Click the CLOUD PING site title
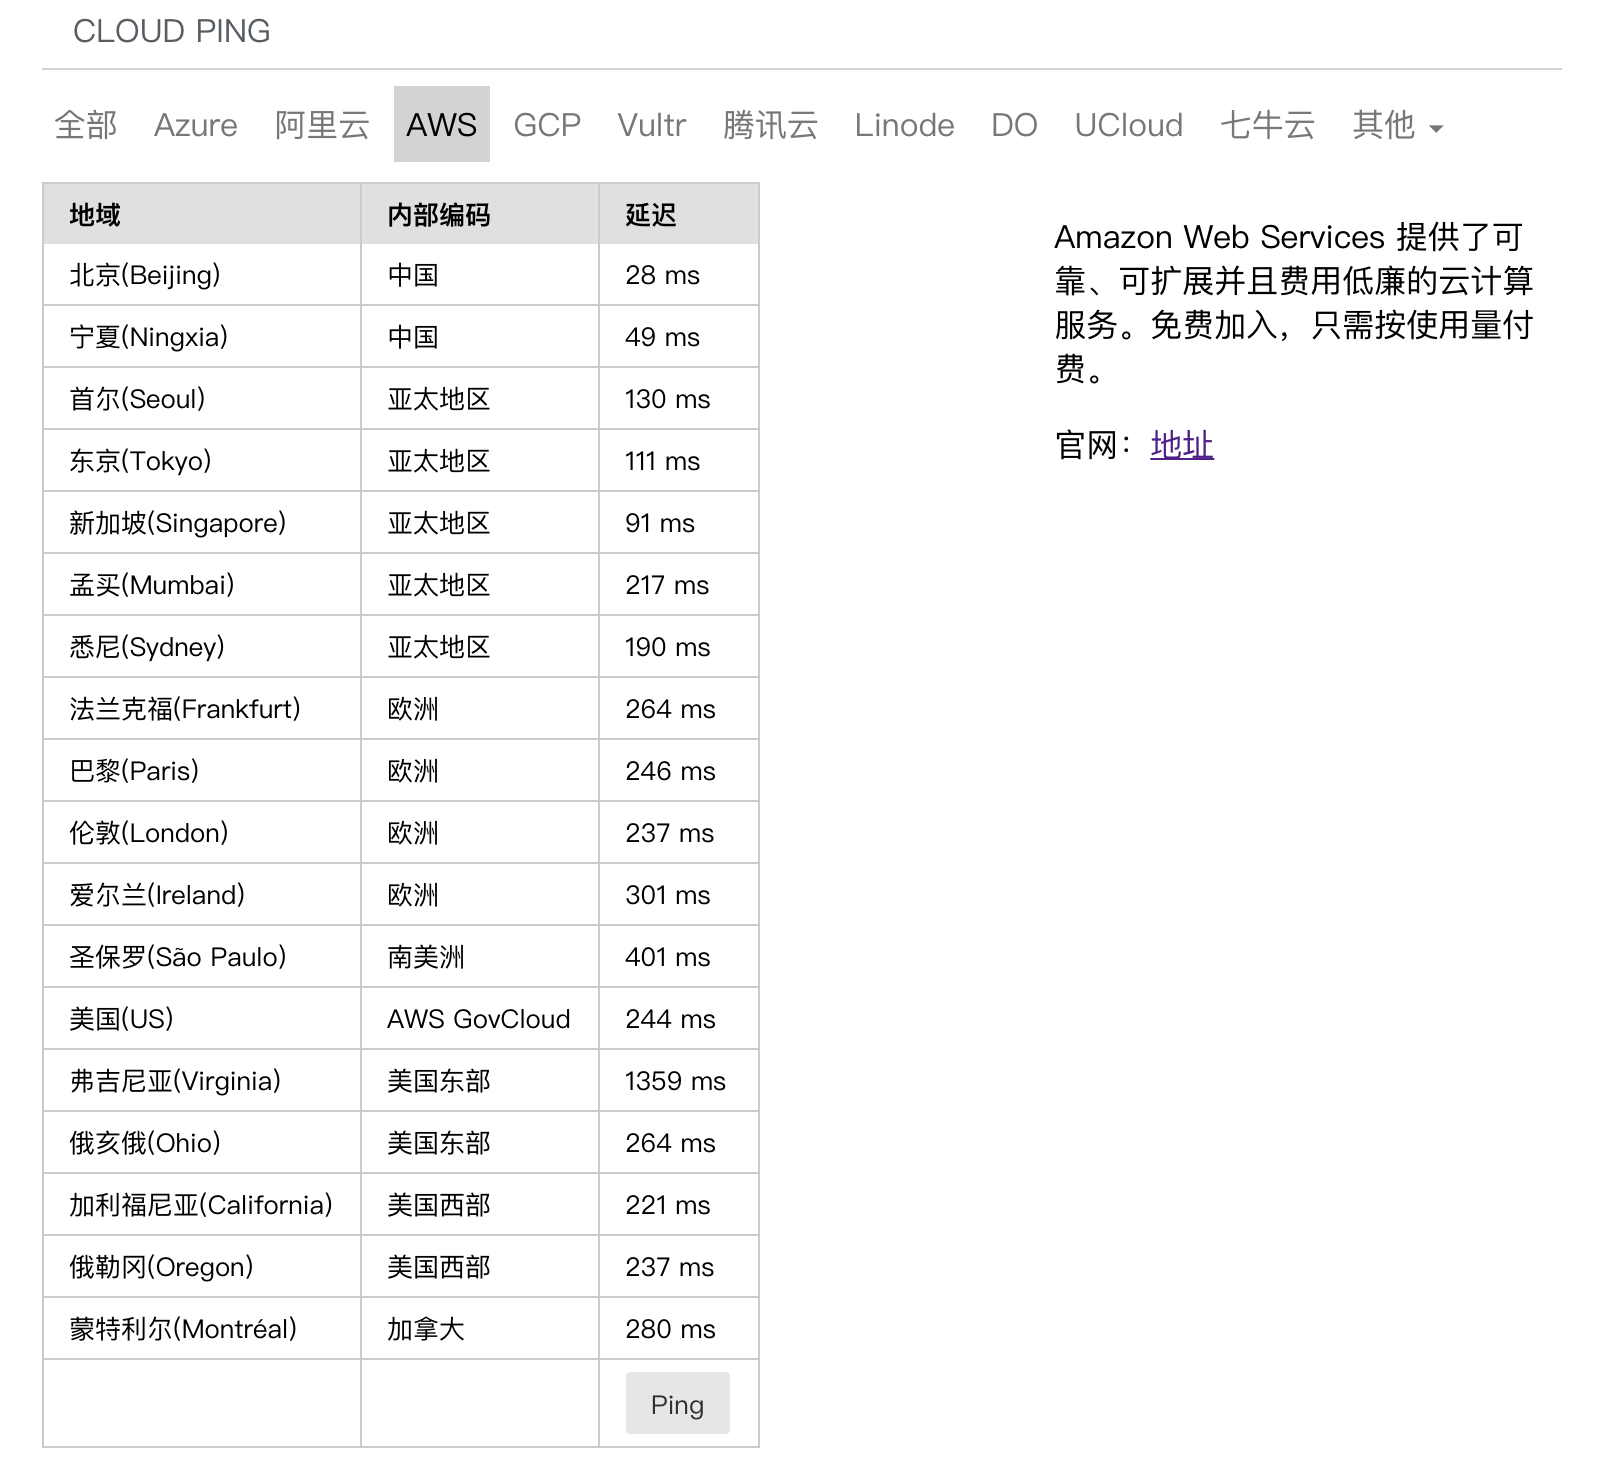The height and width of the screenshot is (1478, 1614). [x=172, y=31]
